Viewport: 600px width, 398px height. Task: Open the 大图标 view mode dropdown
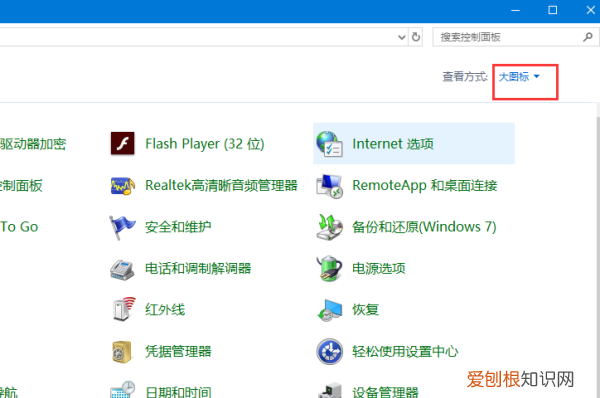click(519, 77)
